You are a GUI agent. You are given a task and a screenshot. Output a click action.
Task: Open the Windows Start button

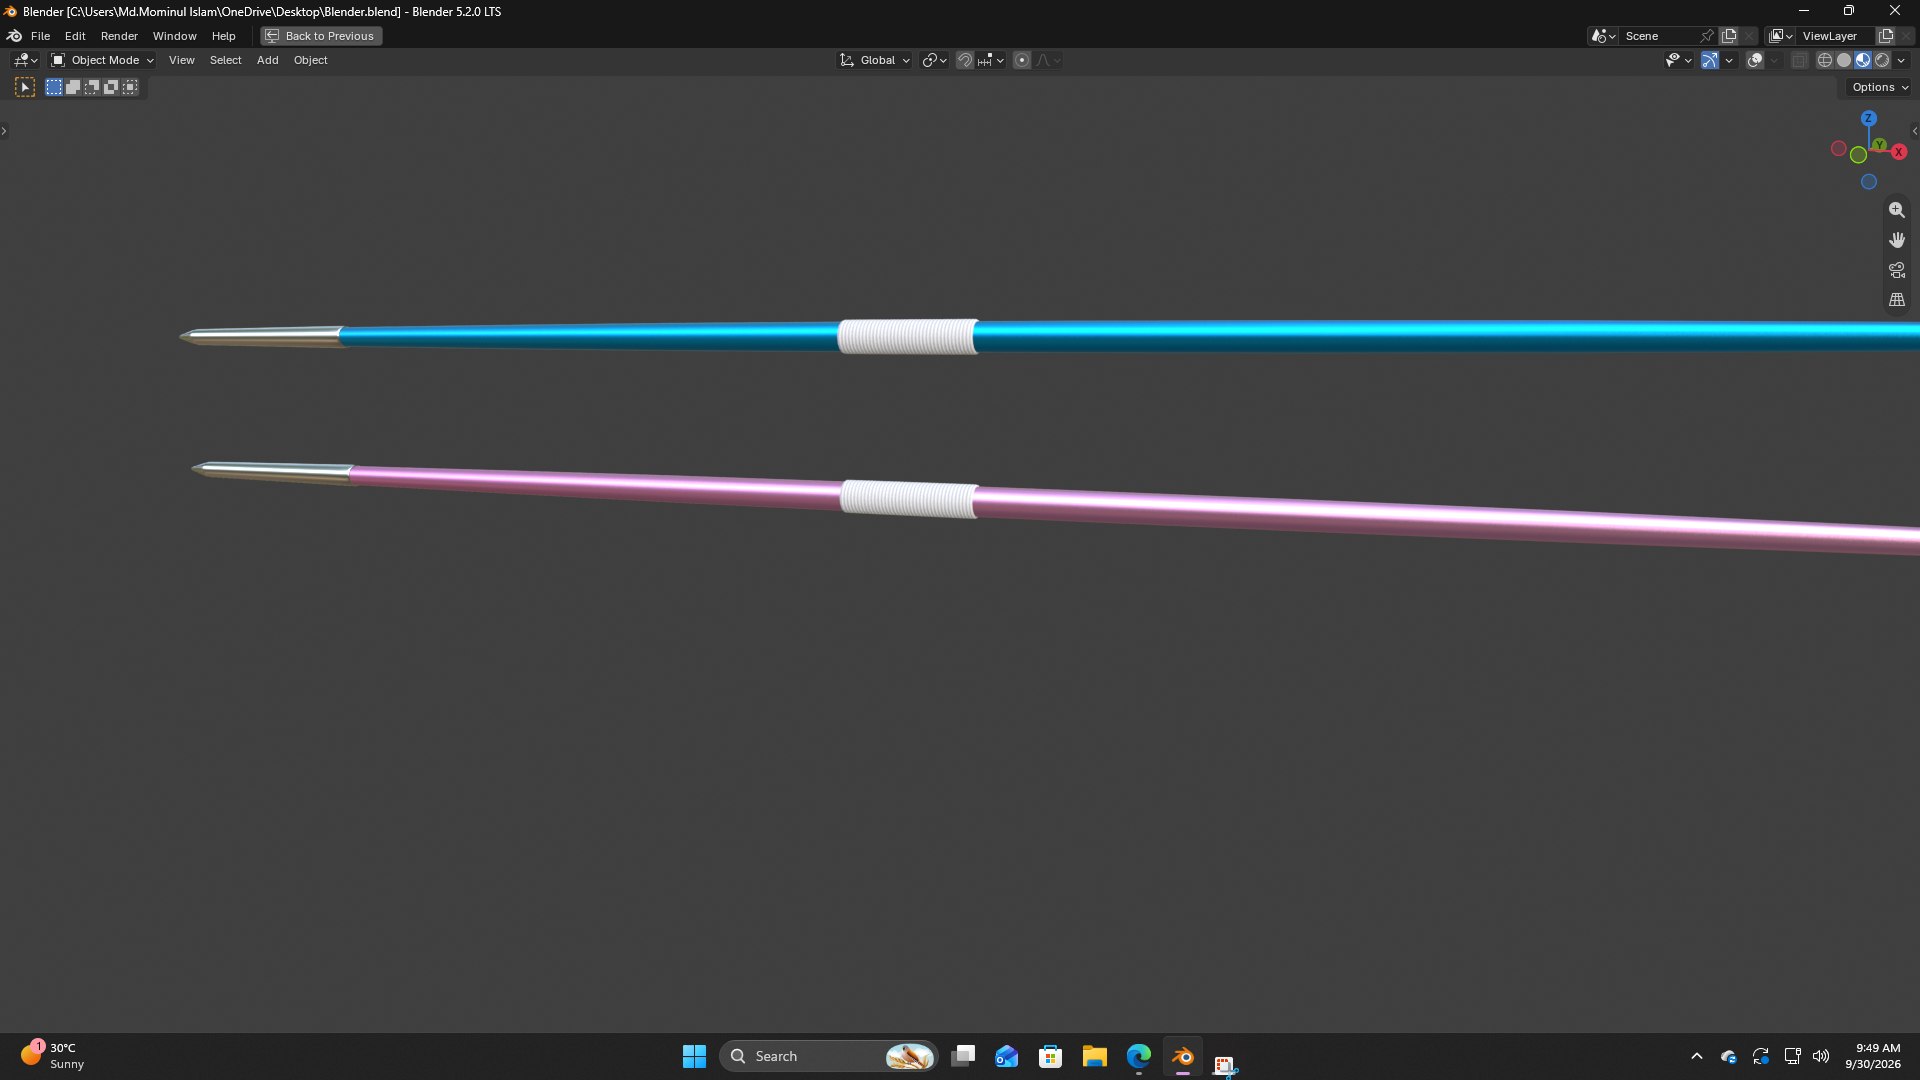[x=694, y=1057]
